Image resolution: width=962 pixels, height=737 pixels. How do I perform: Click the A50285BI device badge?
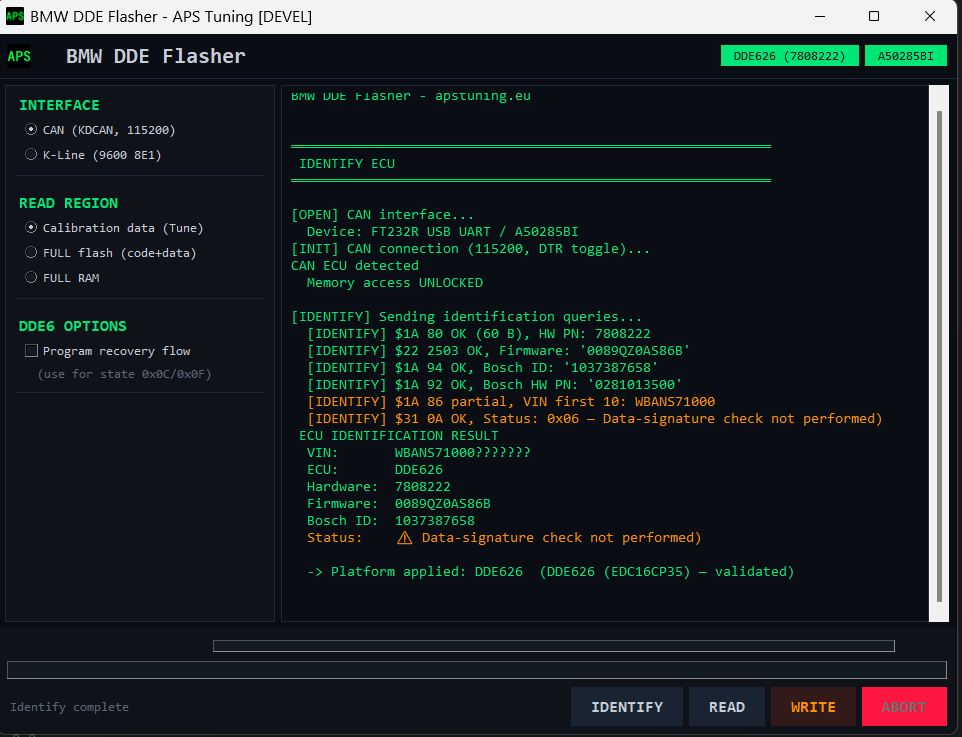point(906,56)
